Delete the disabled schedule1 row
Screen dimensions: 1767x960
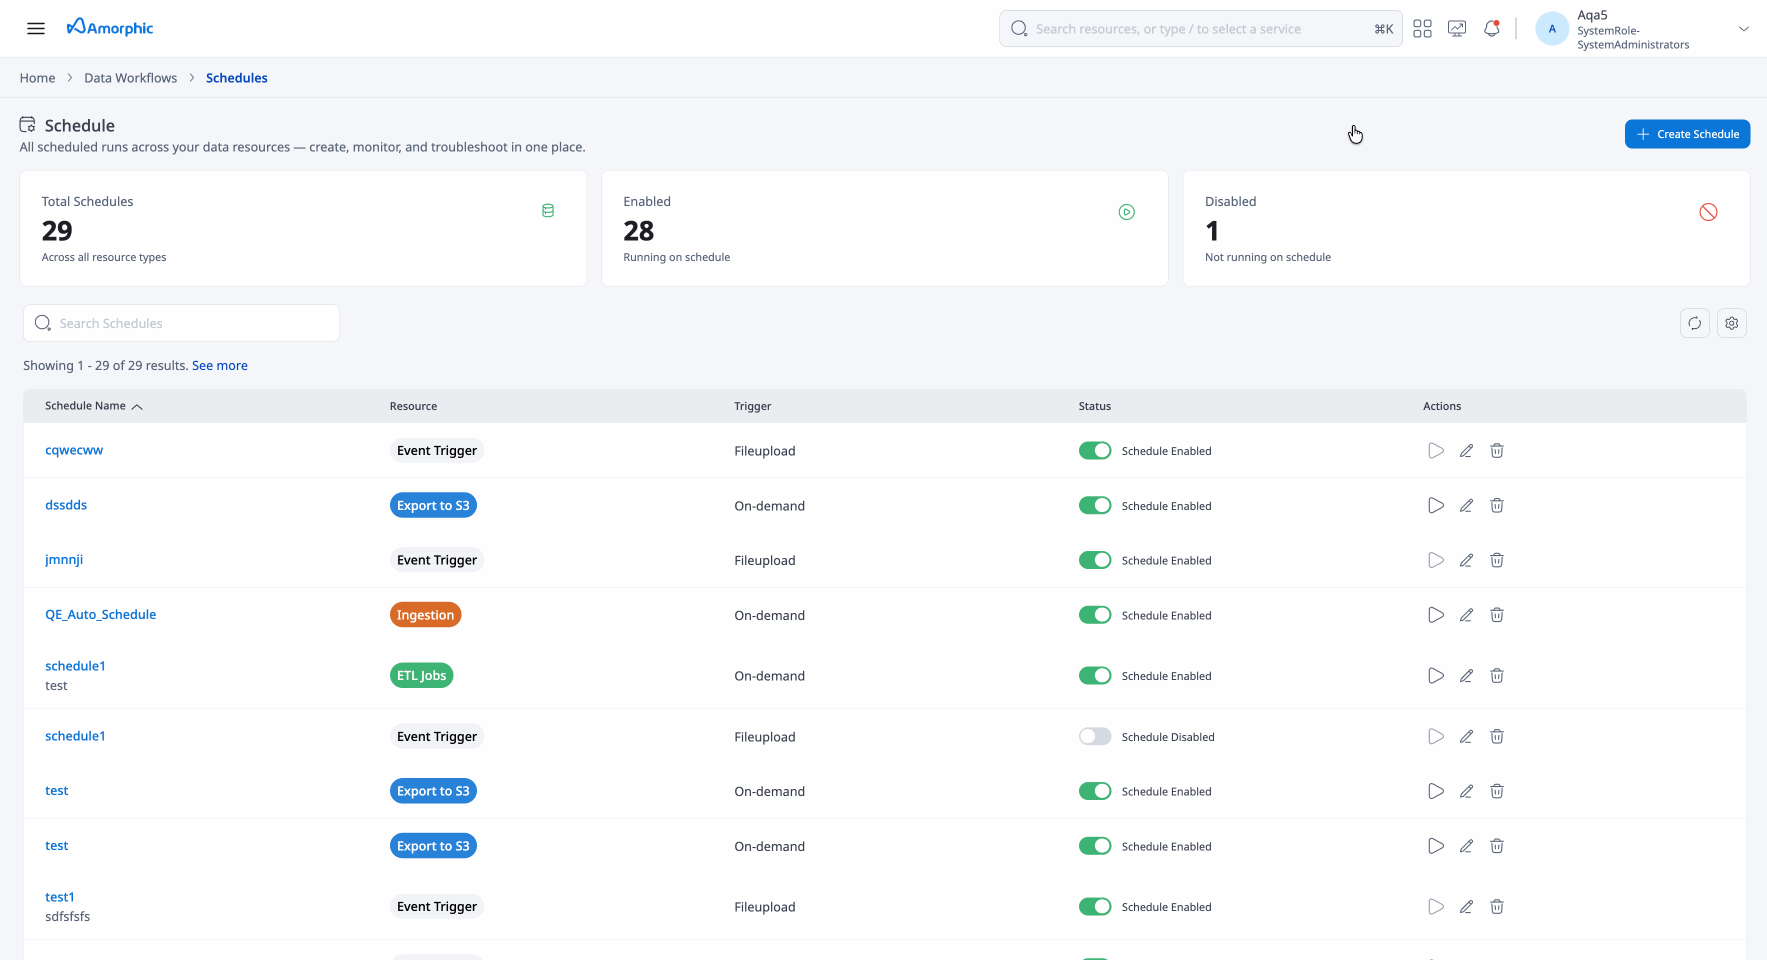tap(1497, 737)
